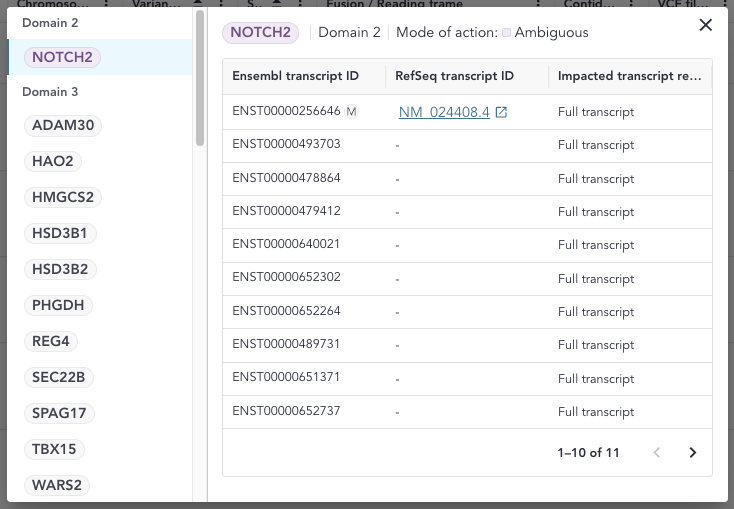Open external link icon beside NM_024408.4
This screenshot has height=509, width=734.
click(502, 112)
